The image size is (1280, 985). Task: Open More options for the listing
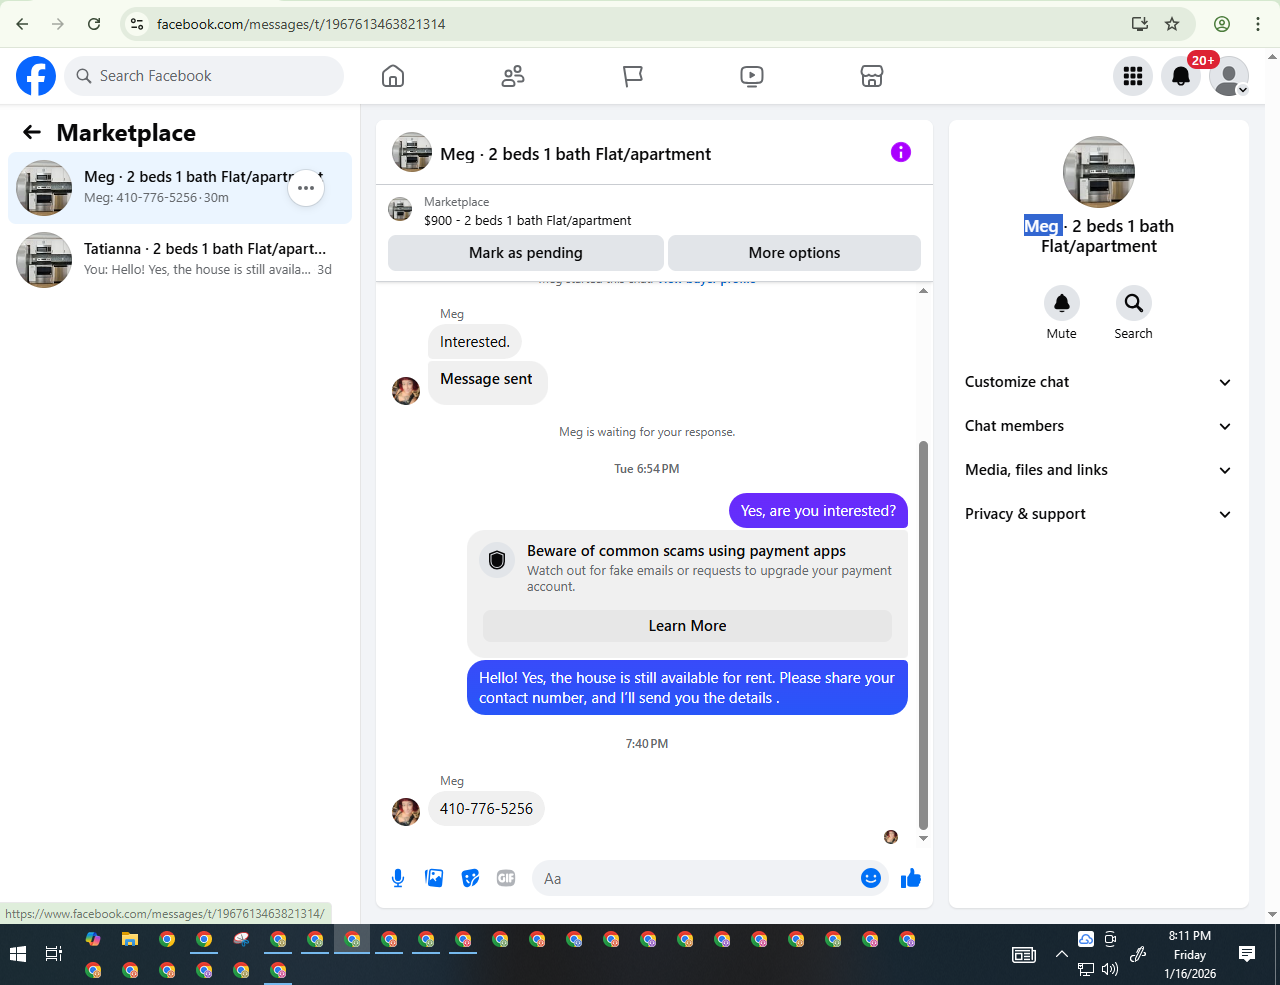(794, 253)
